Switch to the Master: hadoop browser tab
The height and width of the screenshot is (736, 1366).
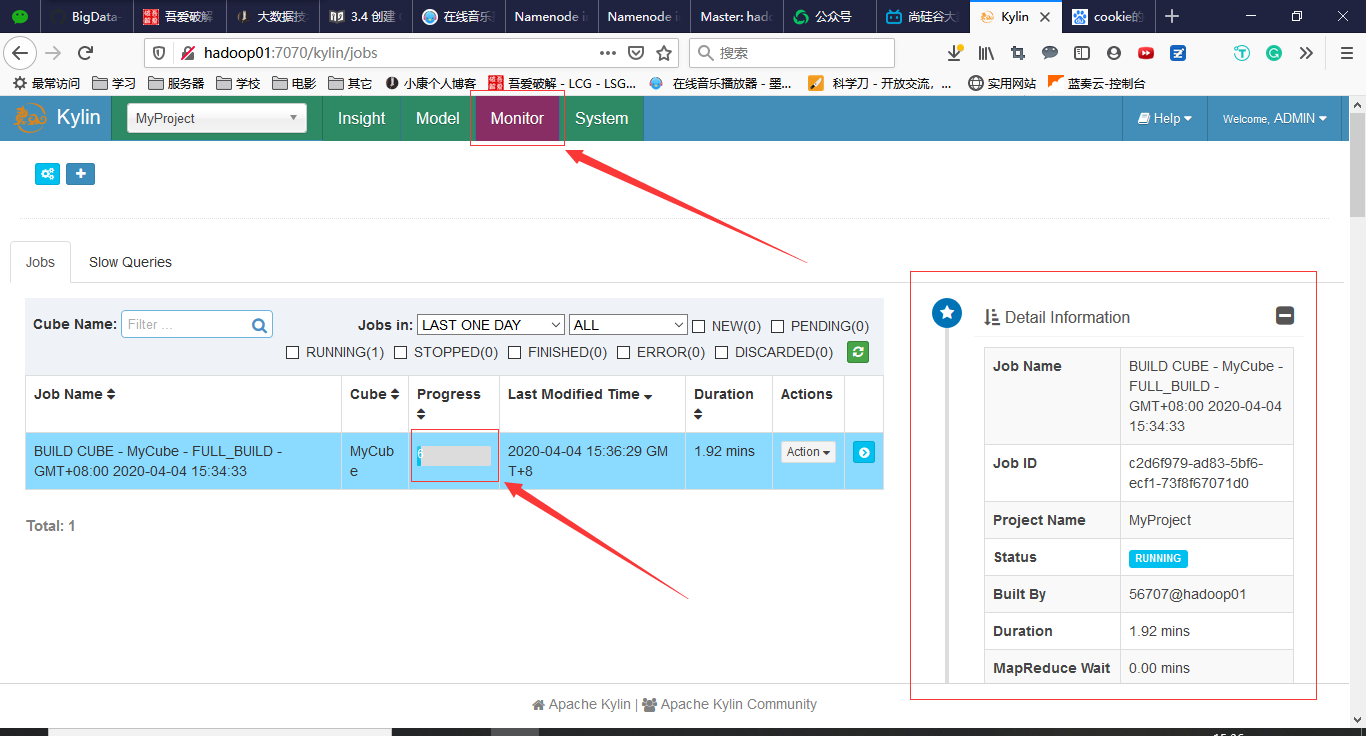737,16
